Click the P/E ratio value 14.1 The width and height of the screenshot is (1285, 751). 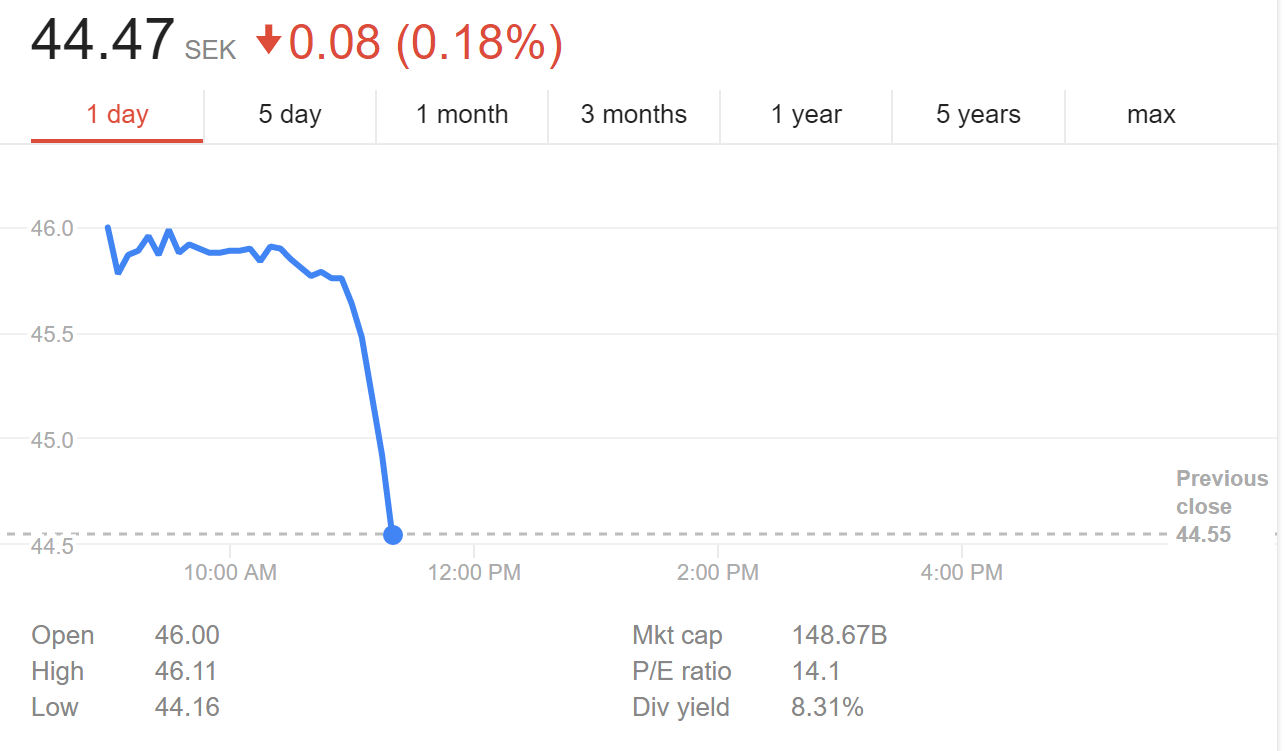[815, 672]
